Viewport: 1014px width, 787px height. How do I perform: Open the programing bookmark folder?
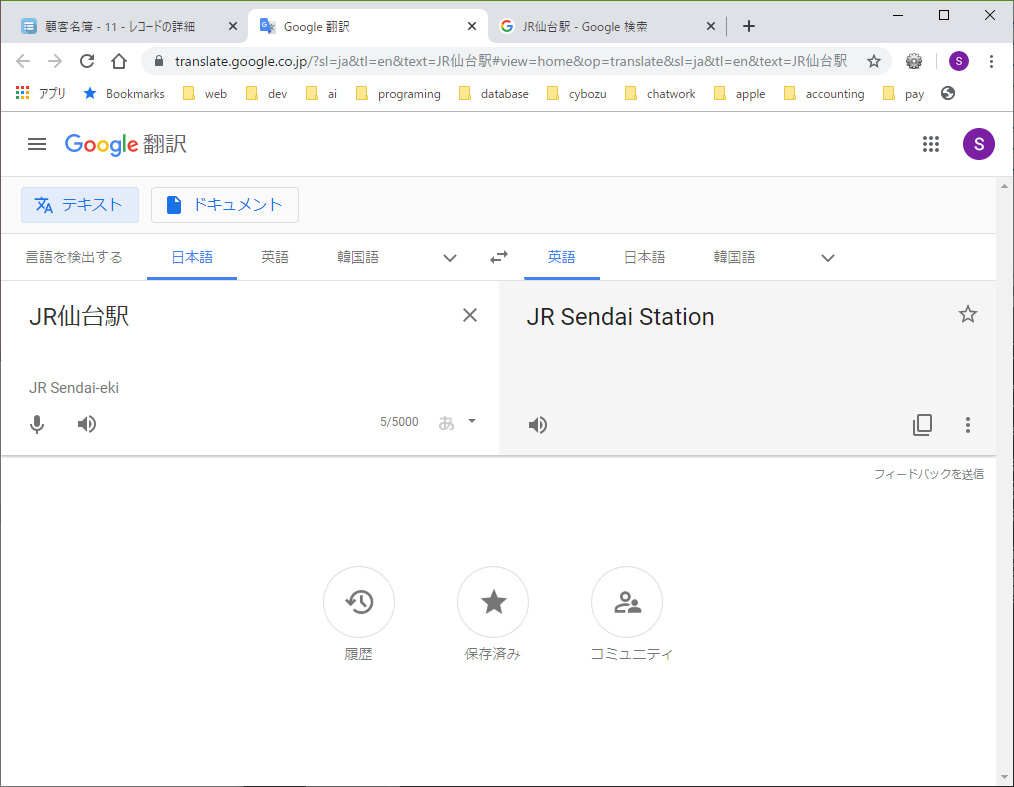[x=398, y=94]
